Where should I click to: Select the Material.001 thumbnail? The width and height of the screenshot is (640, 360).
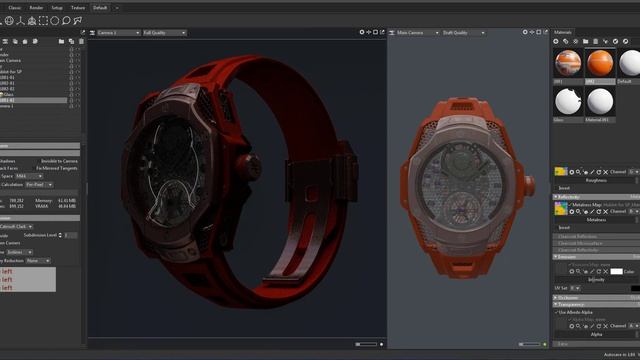pyautogui.click(x=600, y=102)
